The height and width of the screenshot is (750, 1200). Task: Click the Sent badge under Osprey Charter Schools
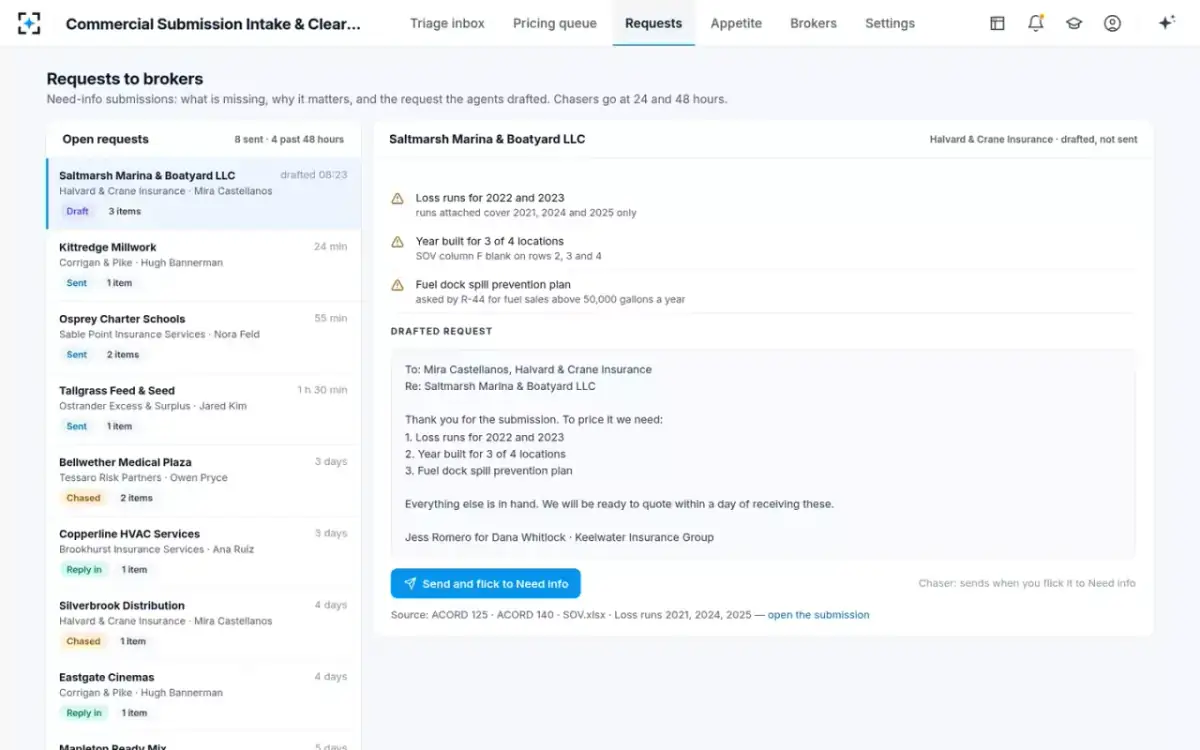click(x=77, y=355)
